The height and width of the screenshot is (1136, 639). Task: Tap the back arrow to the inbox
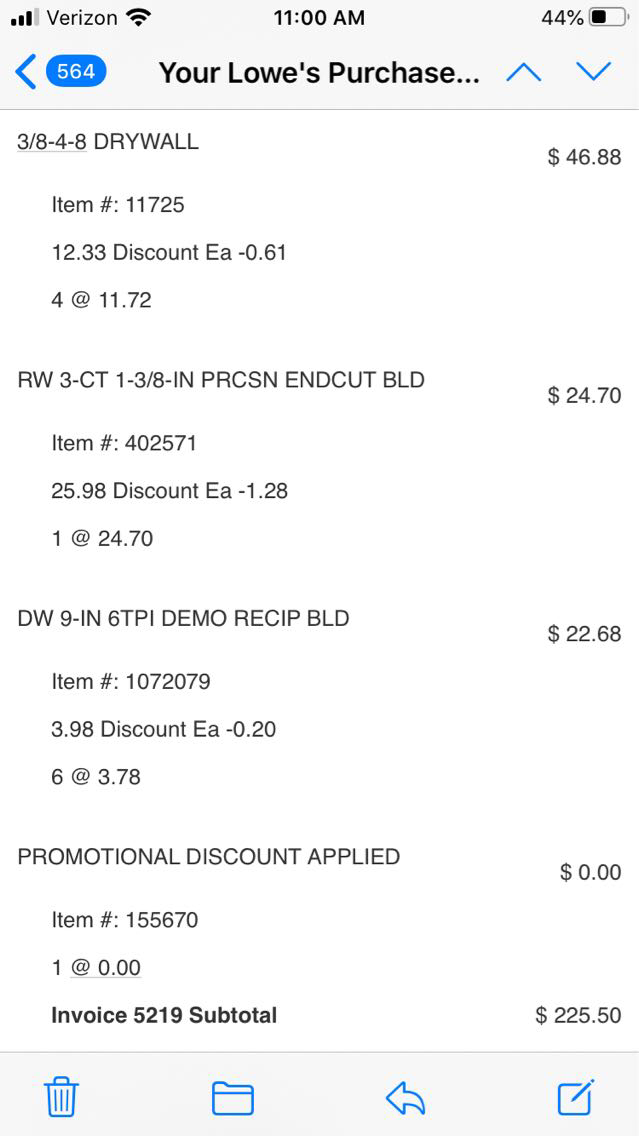pyautogui.click(x=26, y=72)
